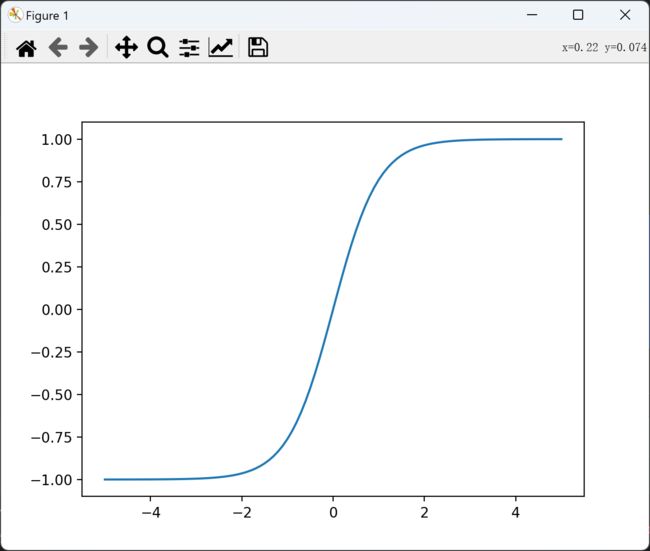Minimize the Figure 1 window

pyautogui.click(x=532, y=15)
